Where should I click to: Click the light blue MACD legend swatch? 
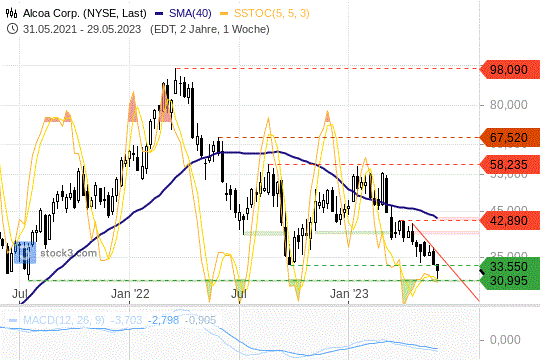point(13,320)
